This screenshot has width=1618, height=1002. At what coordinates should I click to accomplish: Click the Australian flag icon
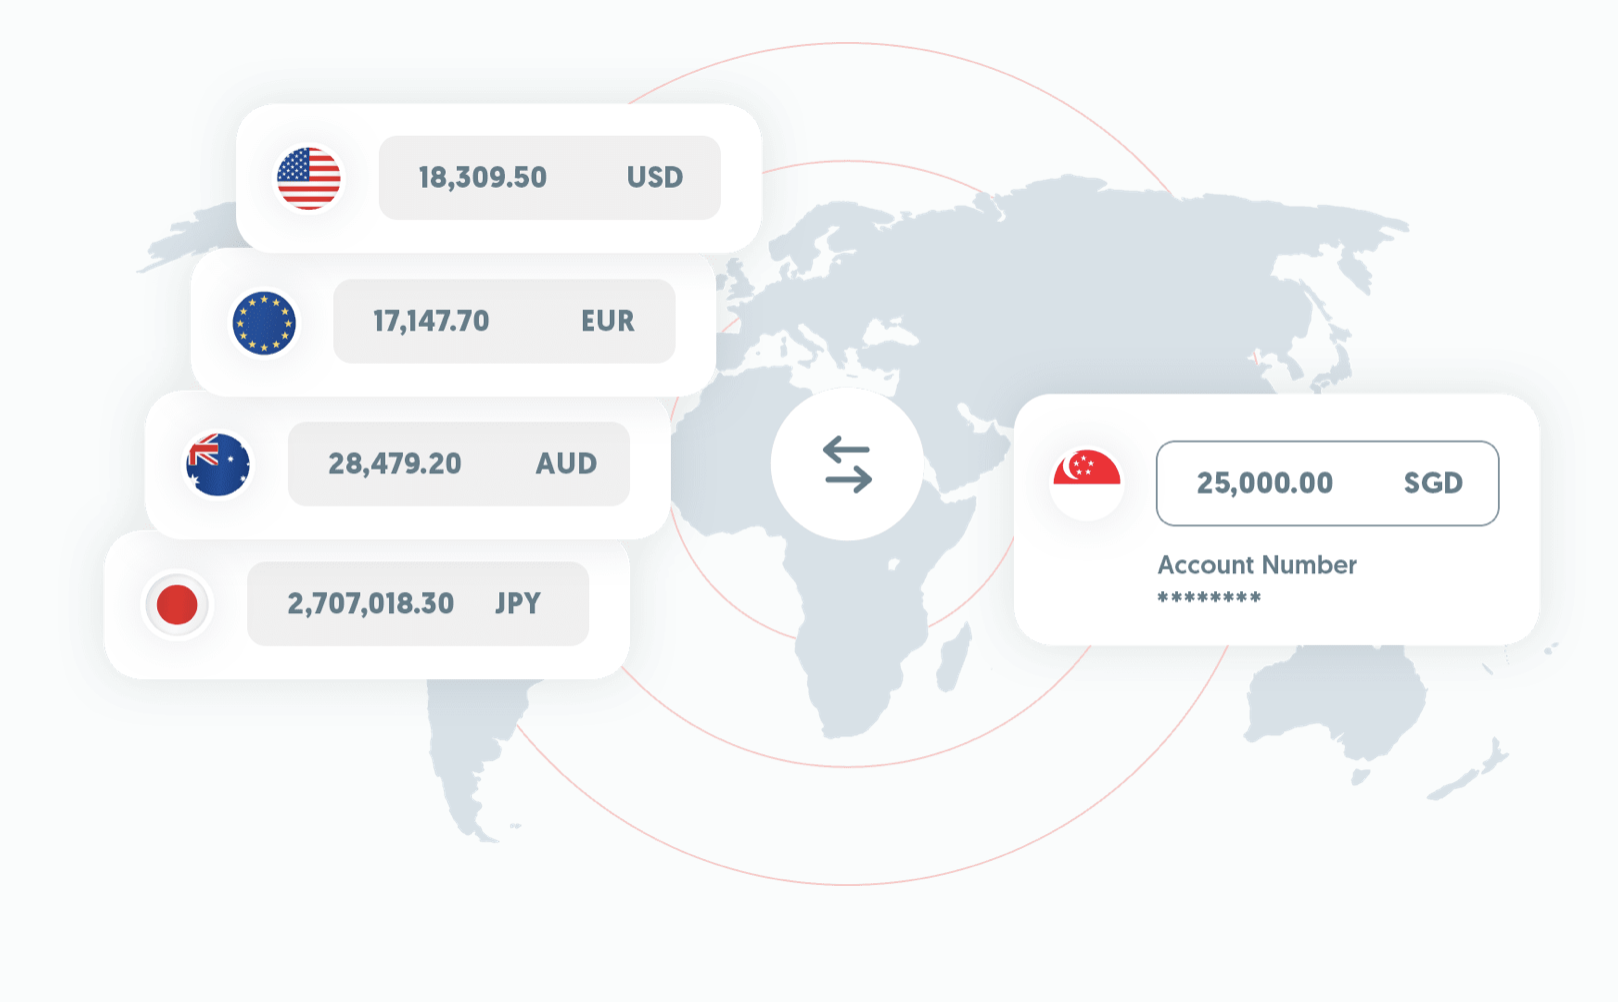pyautogui.click(x=218, y=464)
